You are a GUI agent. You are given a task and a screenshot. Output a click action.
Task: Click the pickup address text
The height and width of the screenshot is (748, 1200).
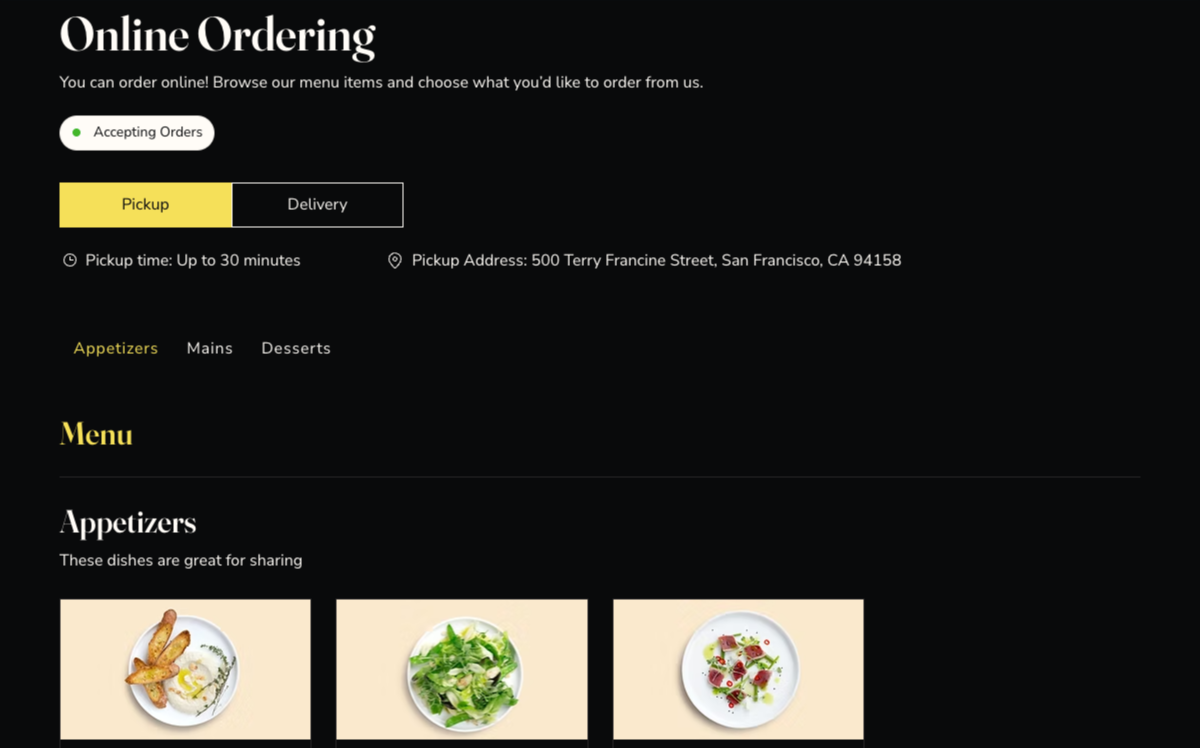pyautogui.click(x=656, y=261)
